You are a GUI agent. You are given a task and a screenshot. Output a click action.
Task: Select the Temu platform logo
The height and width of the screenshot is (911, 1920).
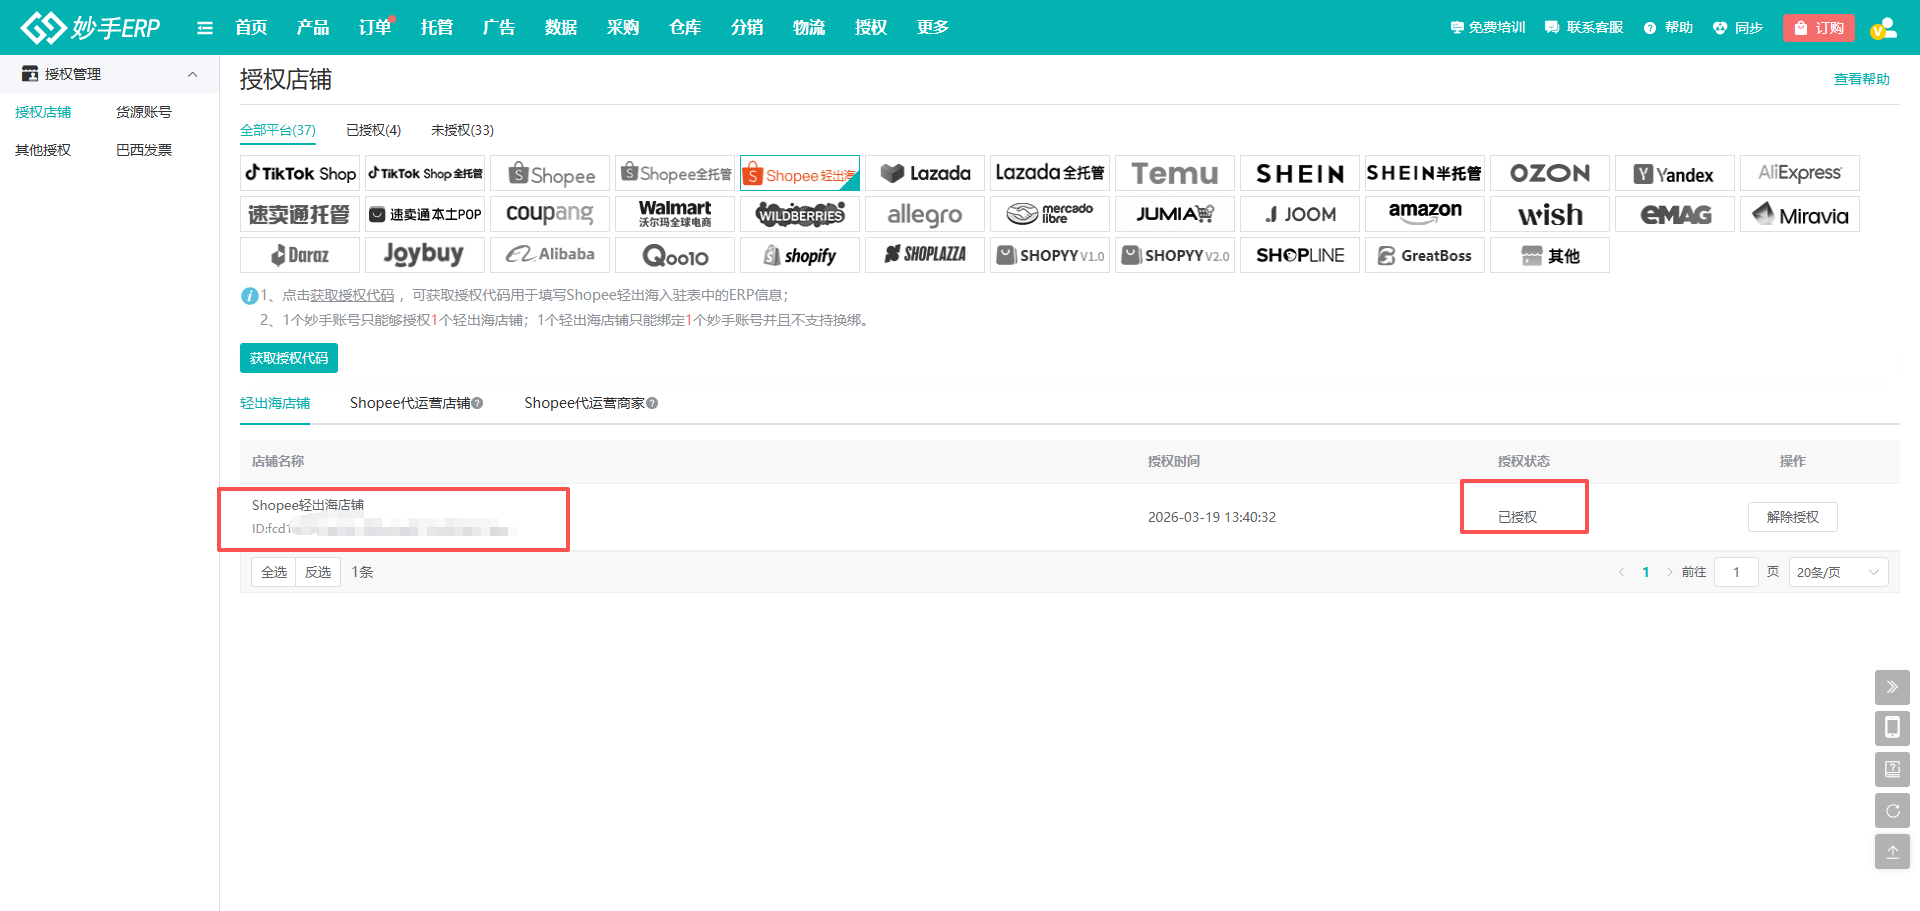[1175, 173]
